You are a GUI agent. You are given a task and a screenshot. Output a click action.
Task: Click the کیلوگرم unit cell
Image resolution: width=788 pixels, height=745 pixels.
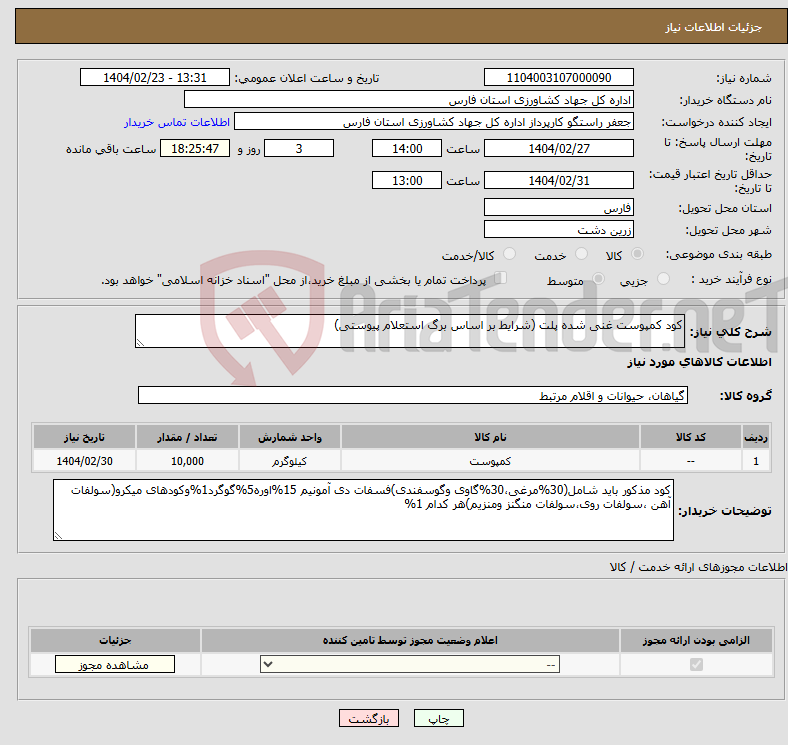[290, 460]
